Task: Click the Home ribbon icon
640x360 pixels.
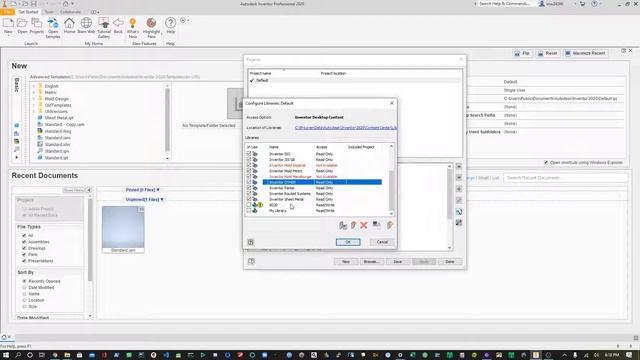Action: point(69,23)
